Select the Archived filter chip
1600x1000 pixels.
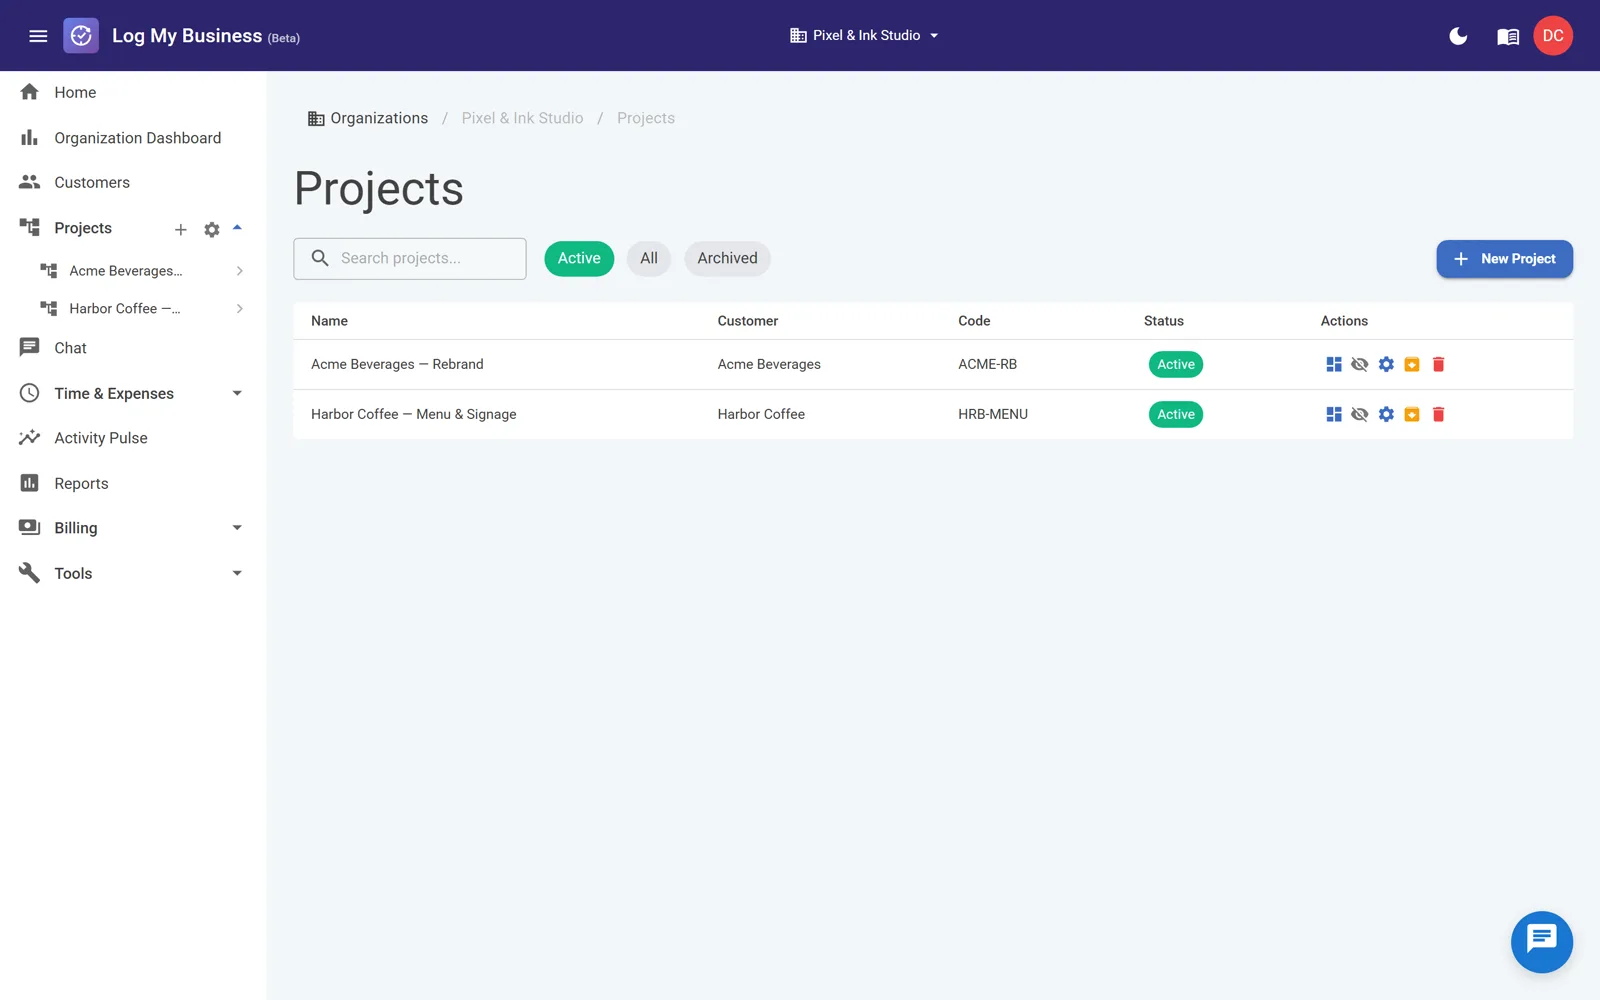click(727, 258)
